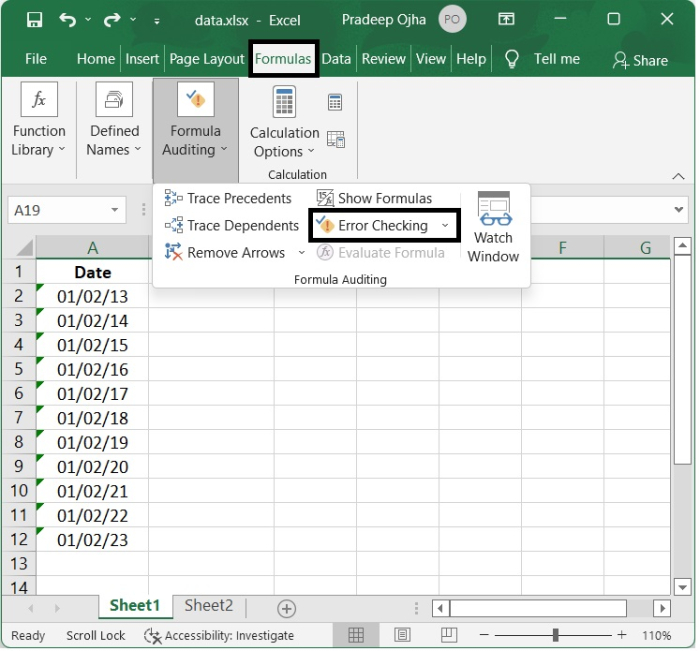Screen dimensions: 700x651
Task: Expand the Error Checking dropdown arrow
Action: point(445,225)
